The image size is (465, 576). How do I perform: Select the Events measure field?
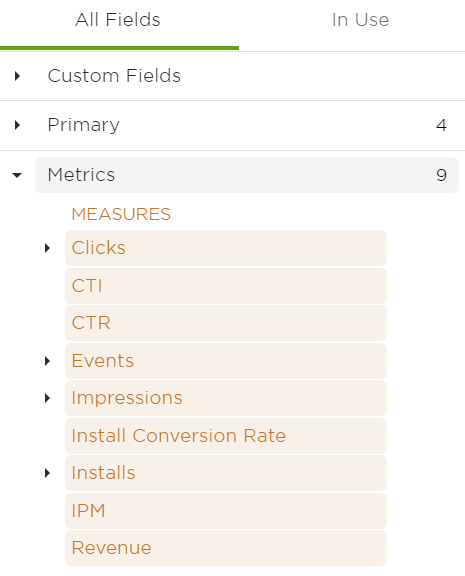tap(226, 361)
